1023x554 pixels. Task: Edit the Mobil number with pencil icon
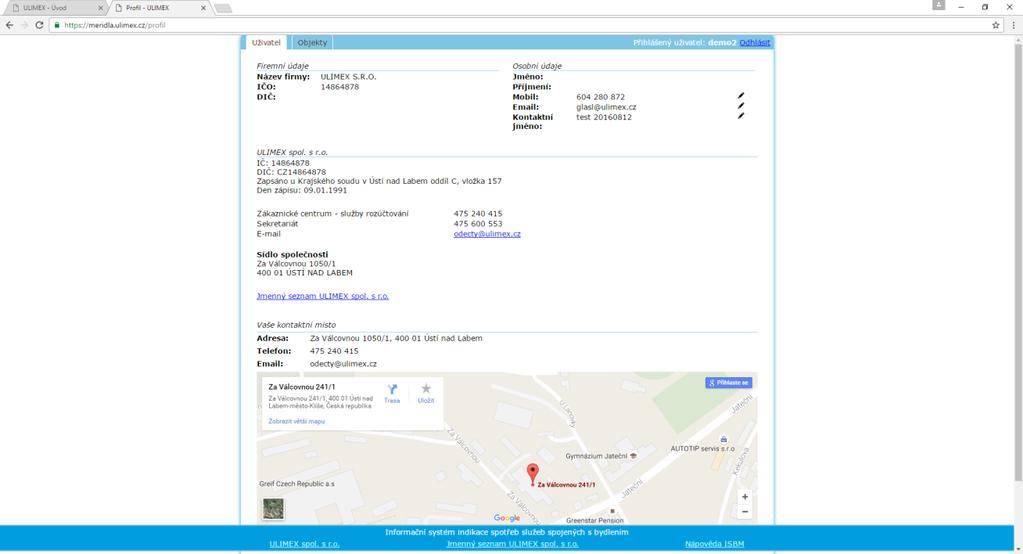click(x=741, y=96)
